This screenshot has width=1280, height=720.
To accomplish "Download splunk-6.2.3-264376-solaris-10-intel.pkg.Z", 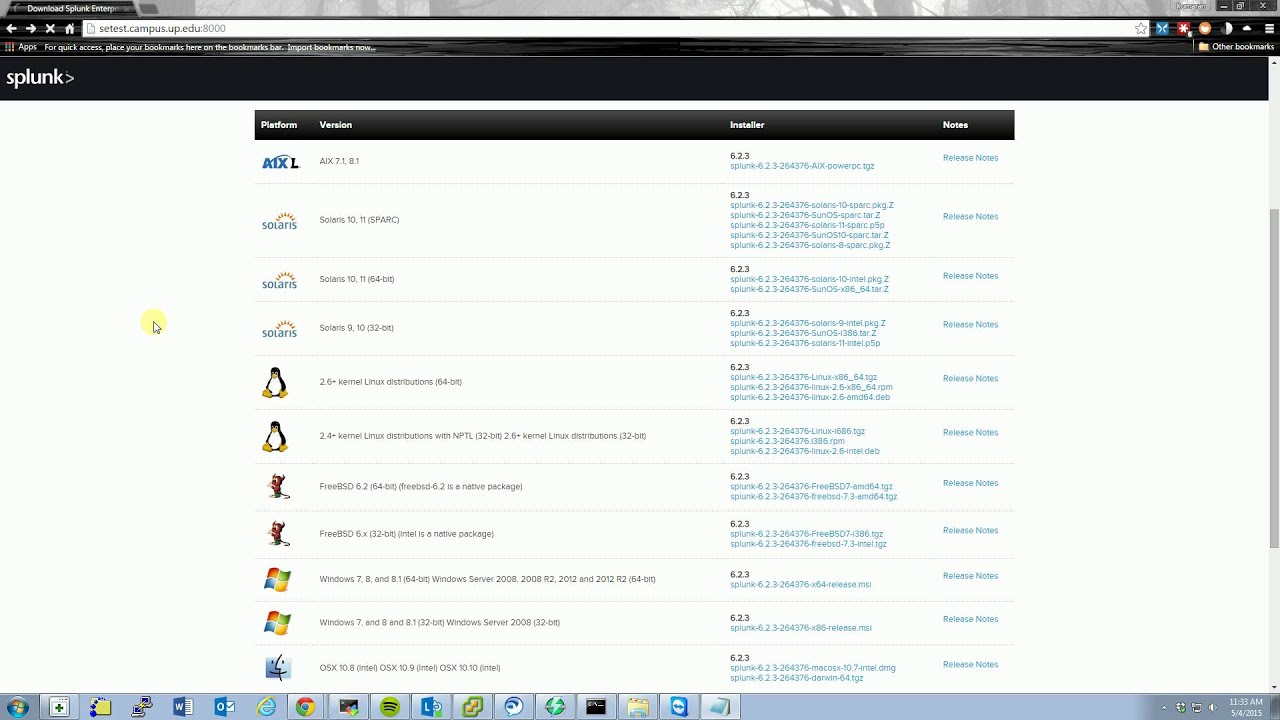I will 809,279.
